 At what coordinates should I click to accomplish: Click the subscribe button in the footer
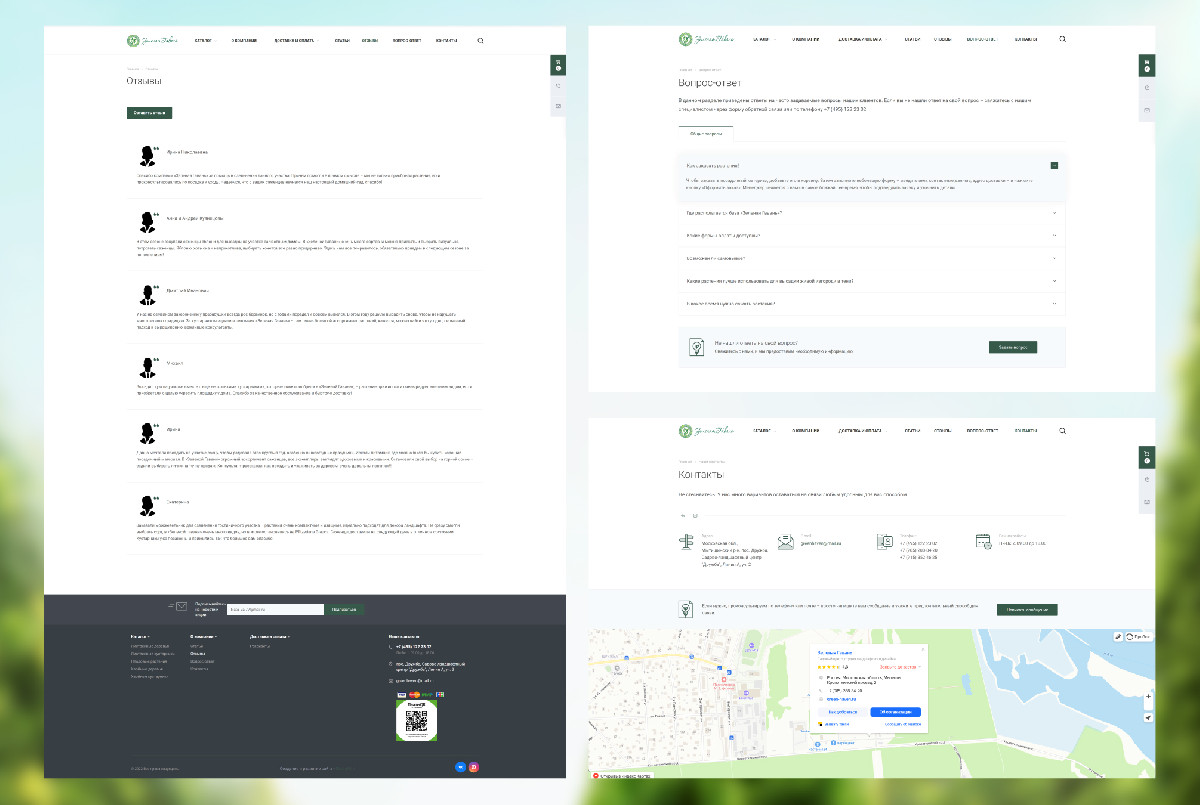[345, 609]
